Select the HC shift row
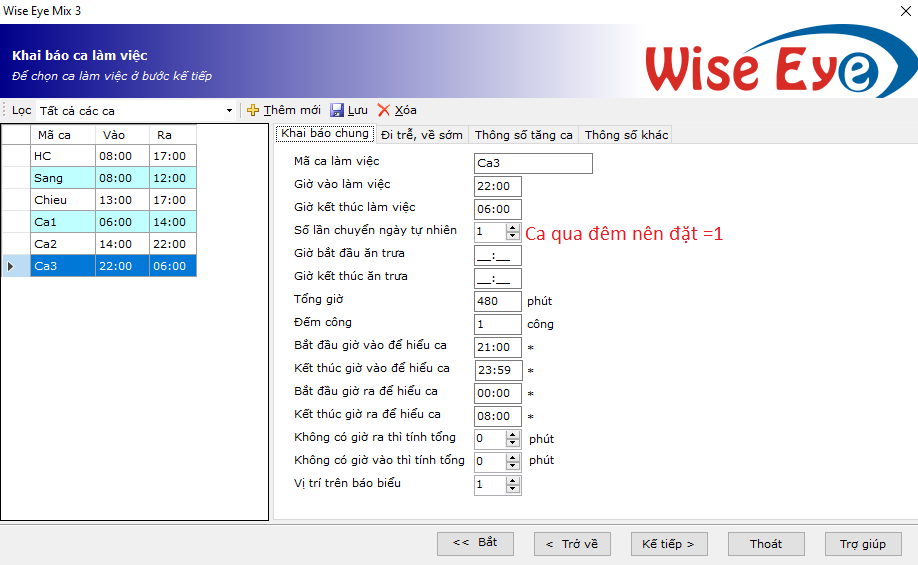The height and width of the screenshot is (565, 918). pyautogui.click(x=62, y=156)
